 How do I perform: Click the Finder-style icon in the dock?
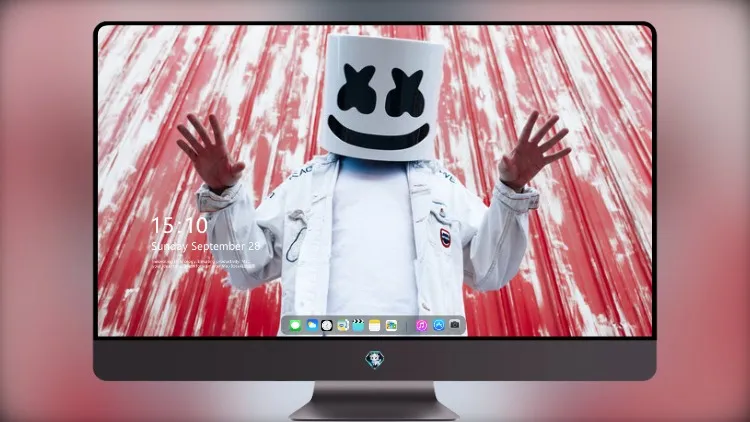[343, 325]
